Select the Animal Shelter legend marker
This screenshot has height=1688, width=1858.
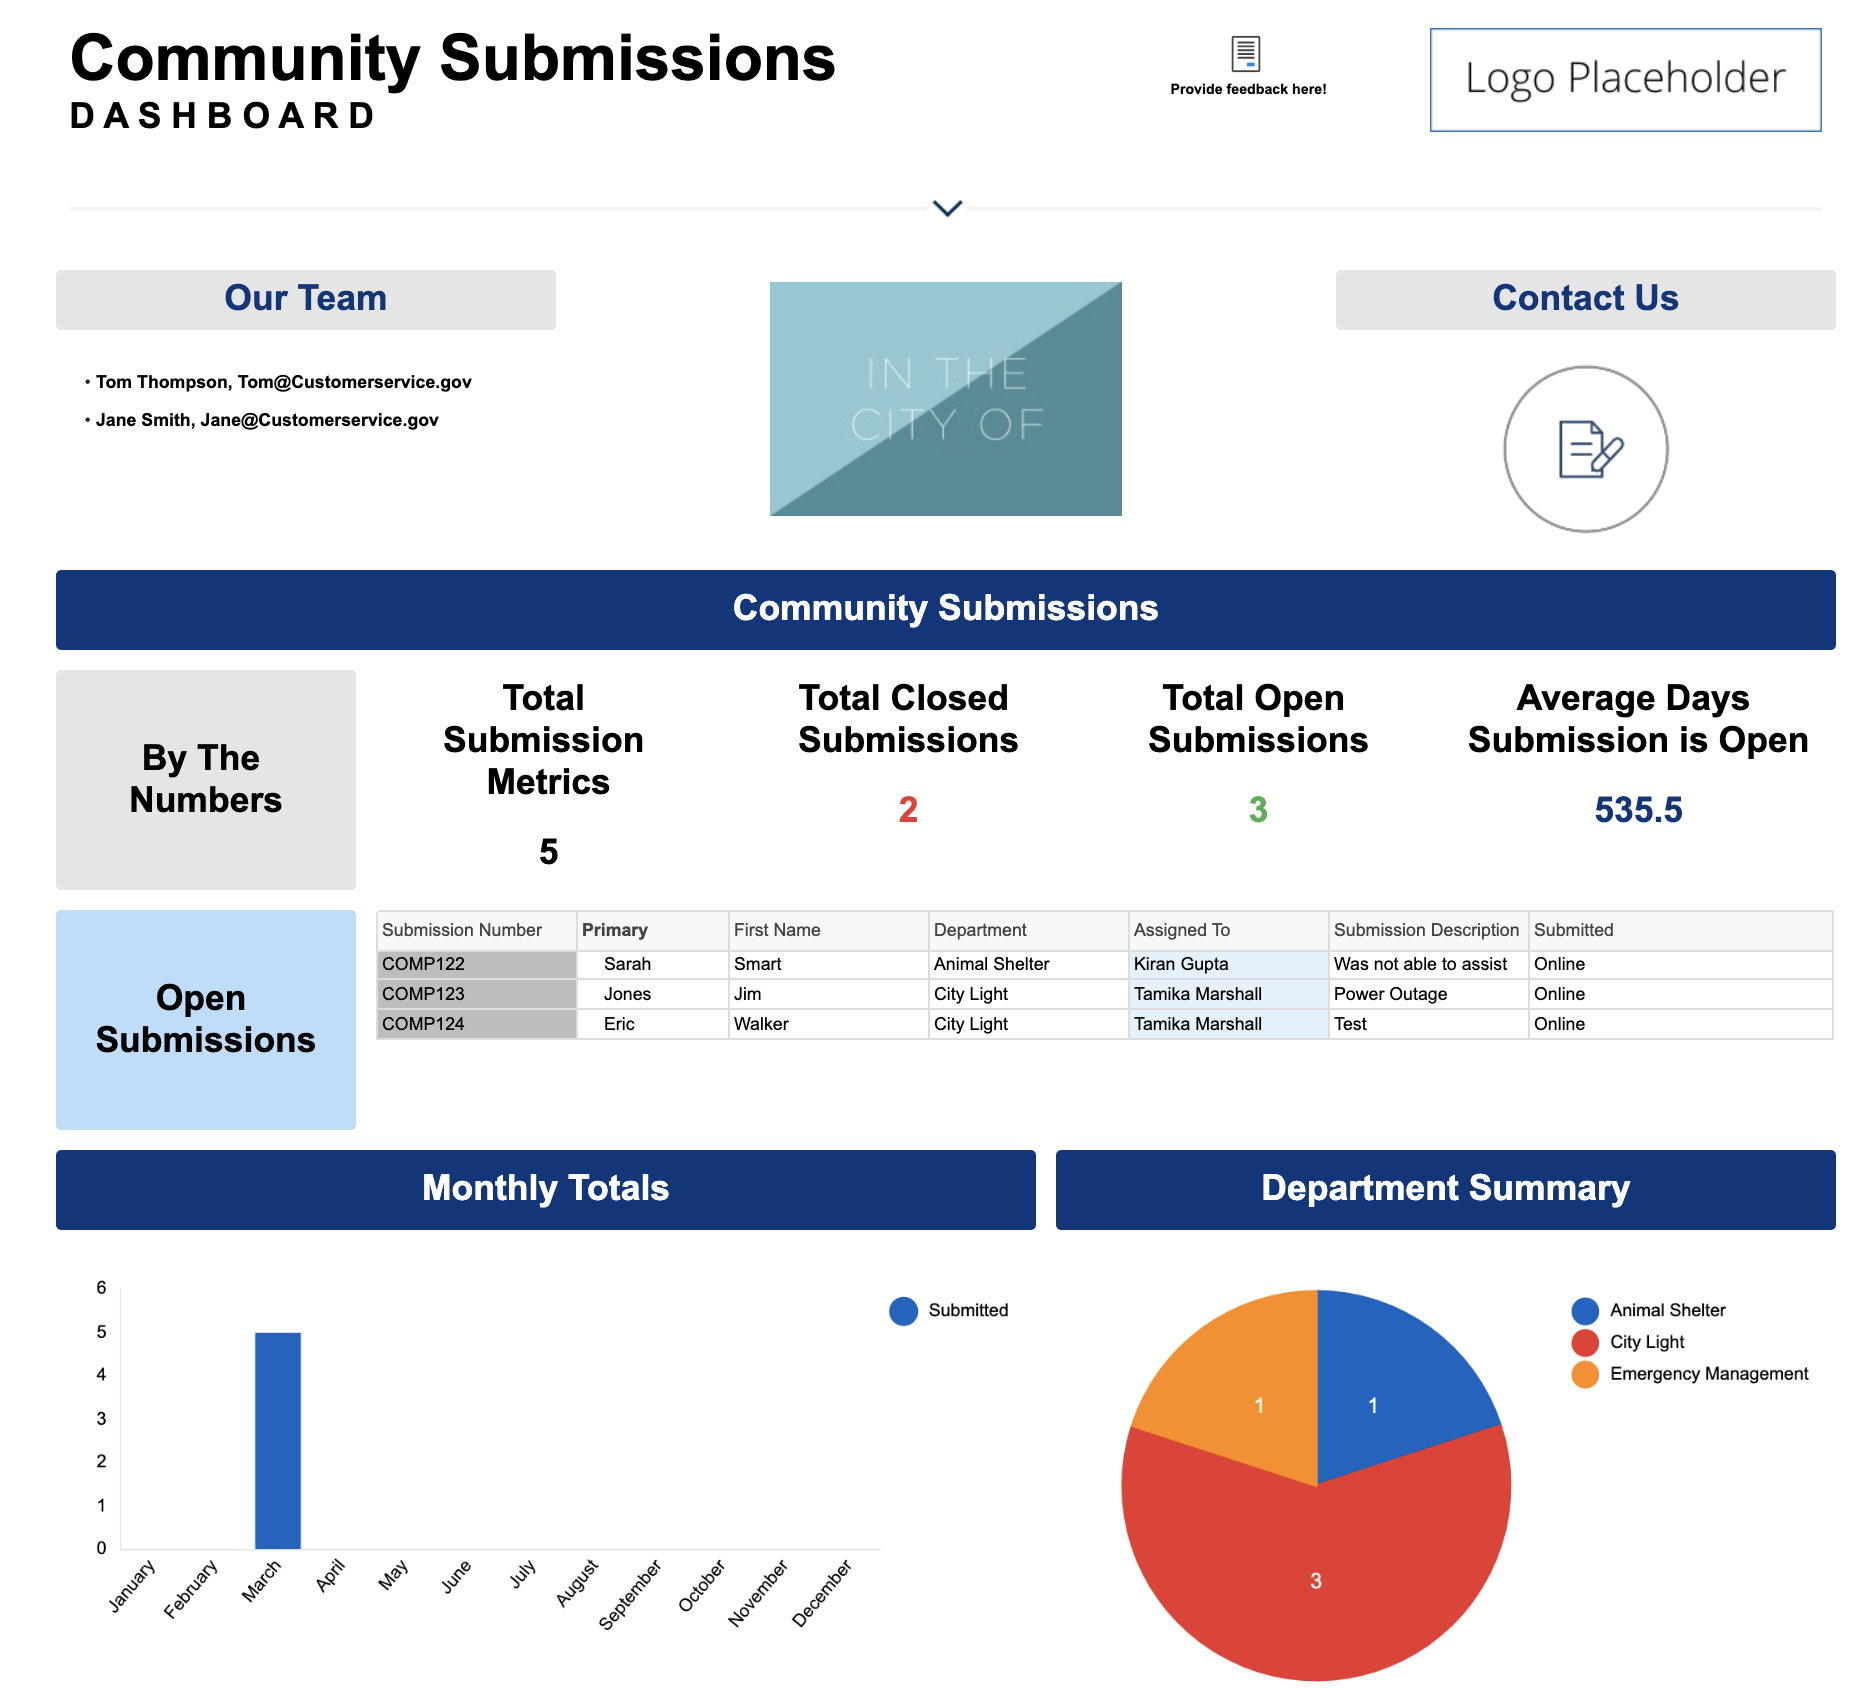click(x=1585, y=1310)
